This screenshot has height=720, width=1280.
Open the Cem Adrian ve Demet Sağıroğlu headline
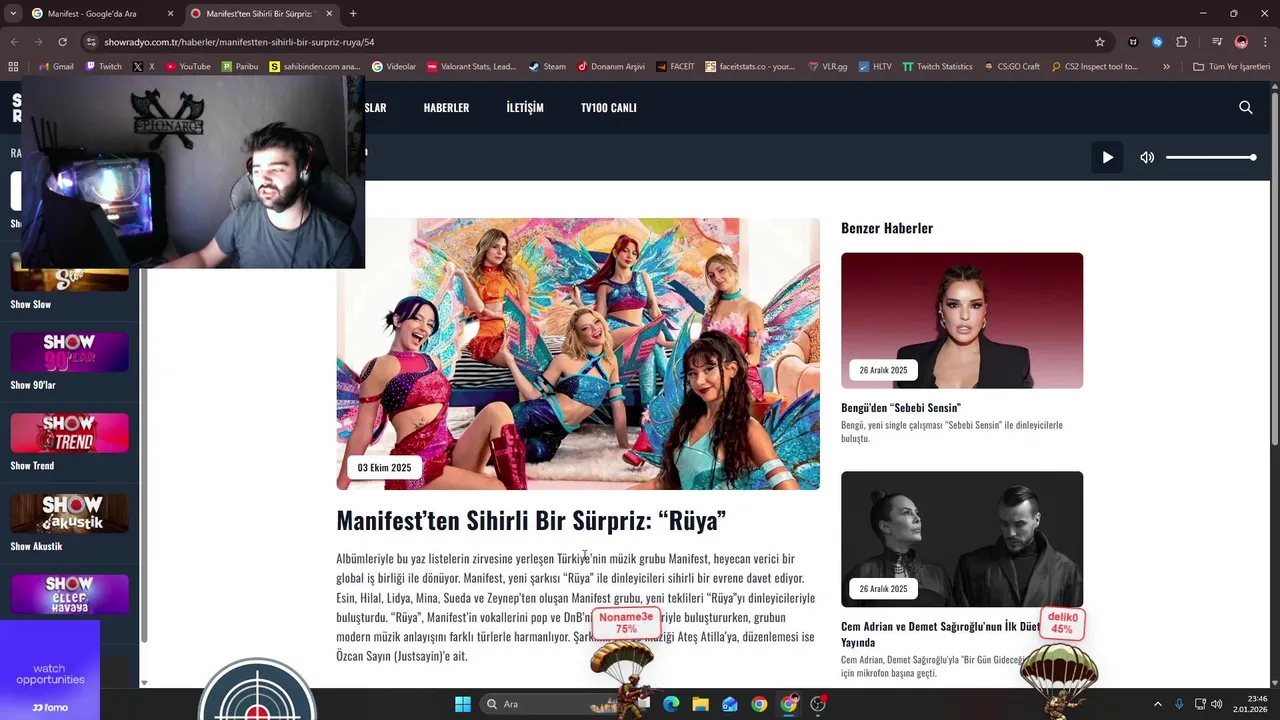940,634
